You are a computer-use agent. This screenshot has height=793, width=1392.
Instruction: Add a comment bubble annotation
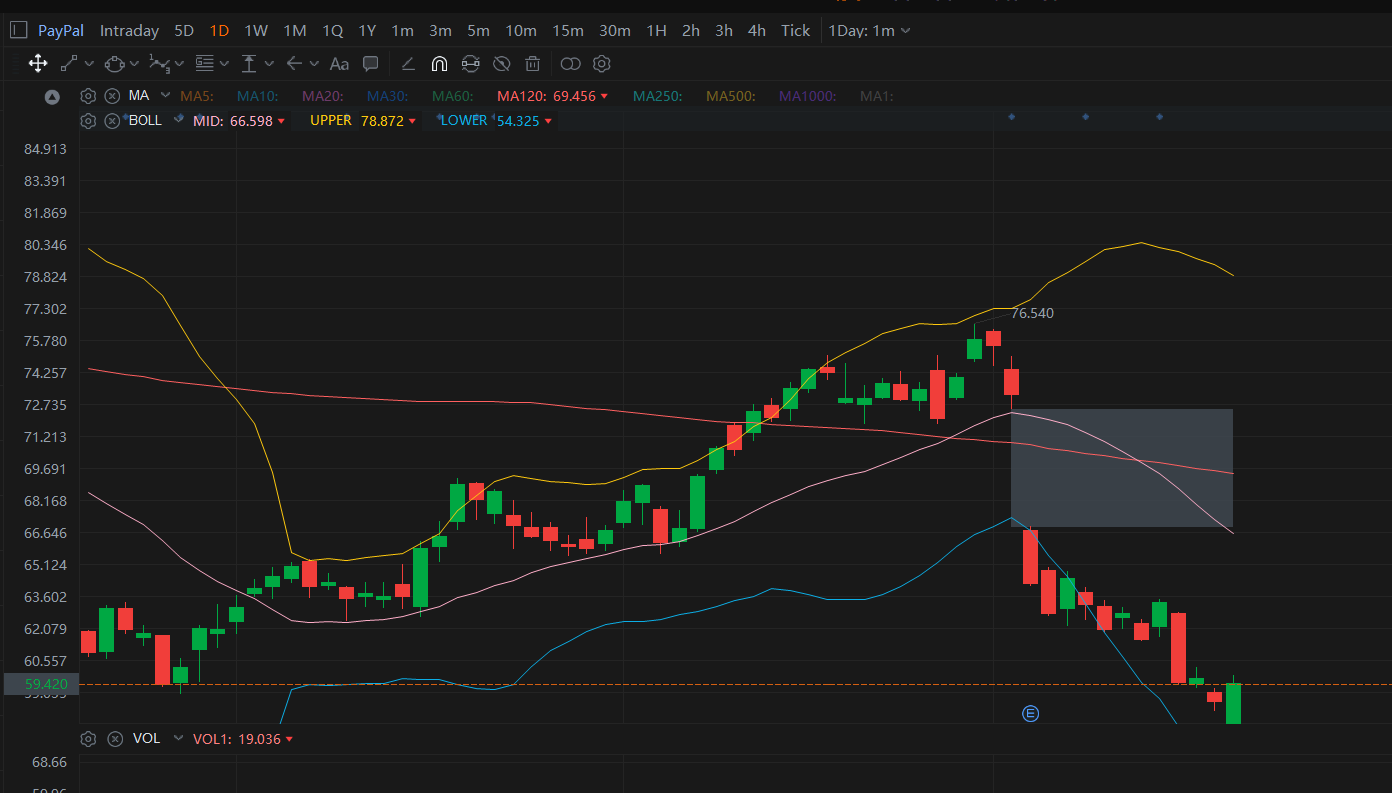coord(371,64)
